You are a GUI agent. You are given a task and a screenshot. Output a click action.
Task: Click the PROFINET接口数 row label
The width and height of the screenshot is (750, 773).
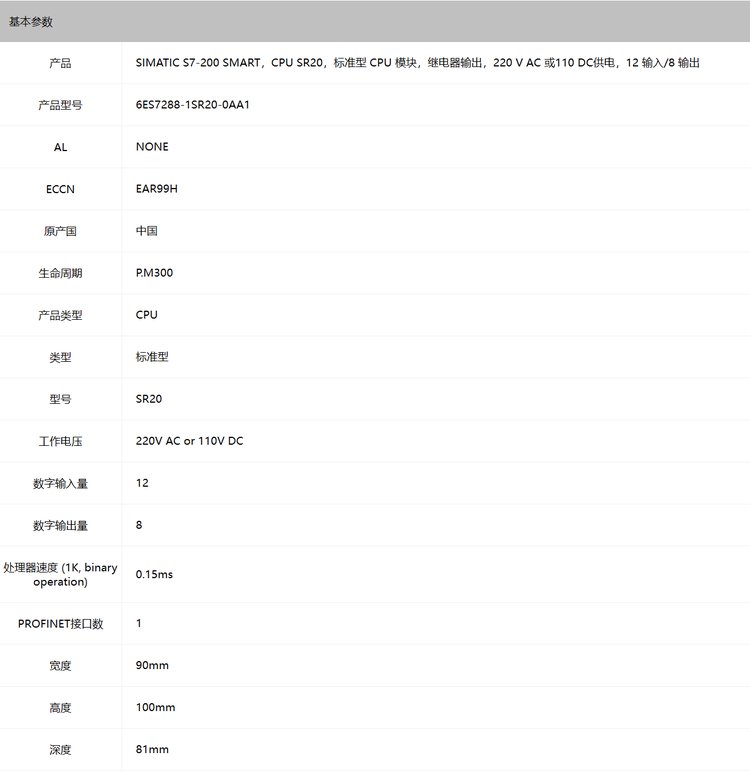tap(60, 623)
